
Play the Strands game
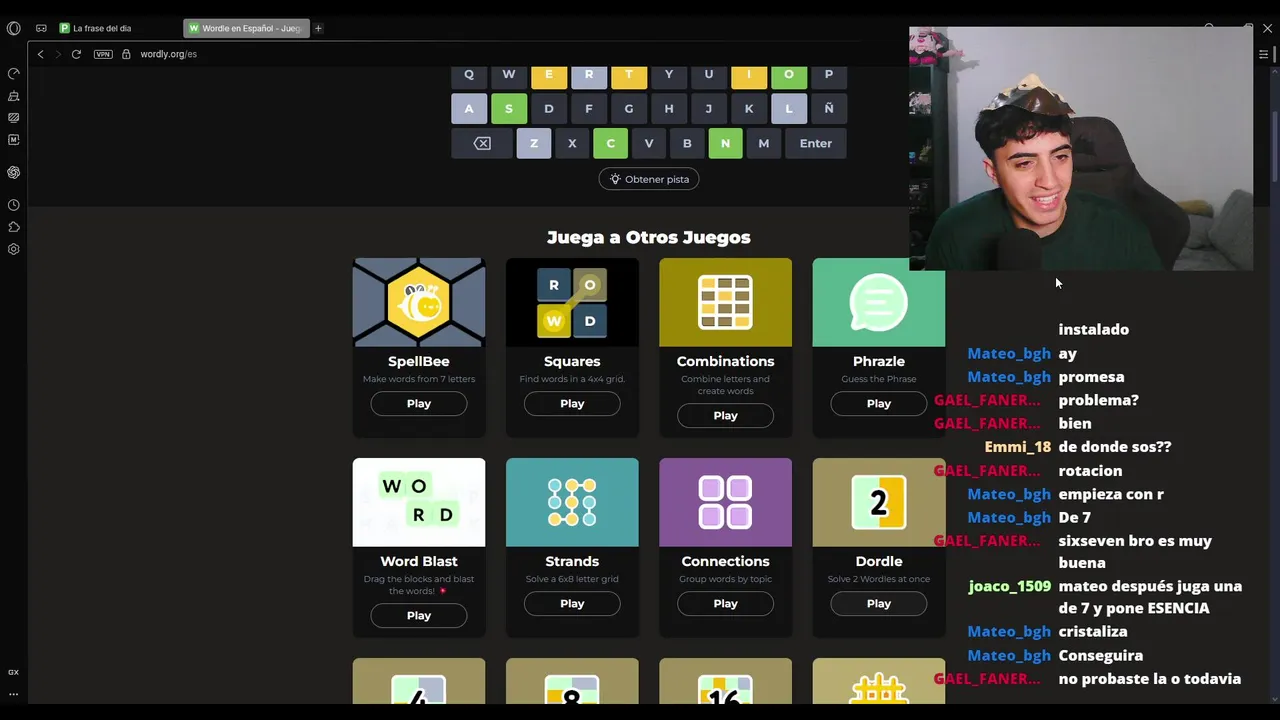[572, 604]
